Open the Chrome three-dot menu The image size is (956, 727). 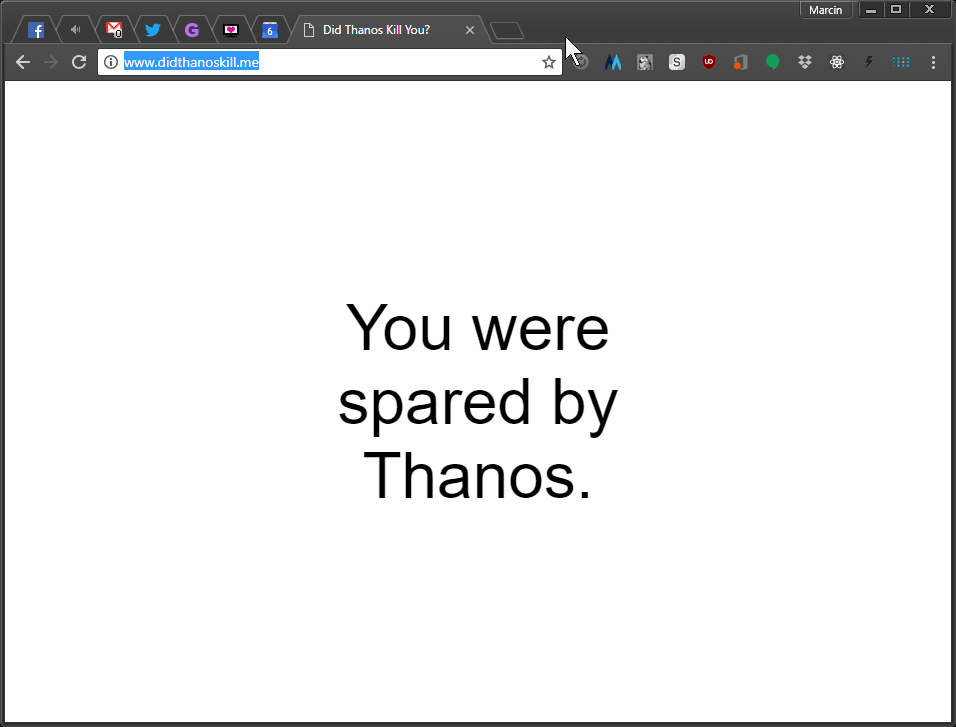[933, 62]
